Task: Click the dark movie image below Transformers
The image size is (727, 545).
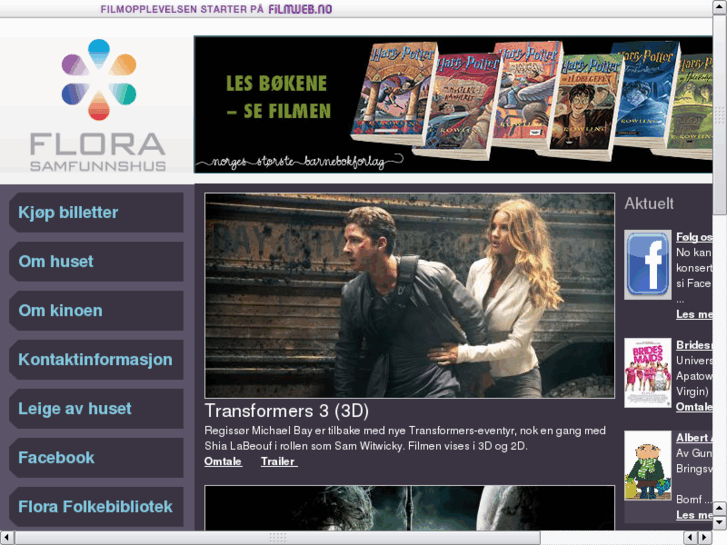Action: [x=409, y=507]
